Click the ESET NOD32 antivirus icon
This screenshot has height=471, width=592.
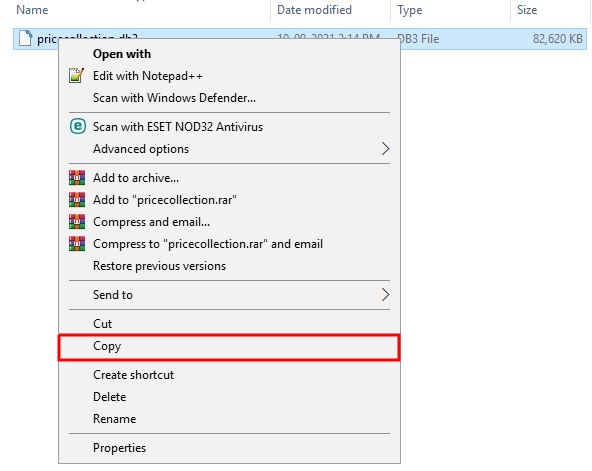tap(77, 126)
